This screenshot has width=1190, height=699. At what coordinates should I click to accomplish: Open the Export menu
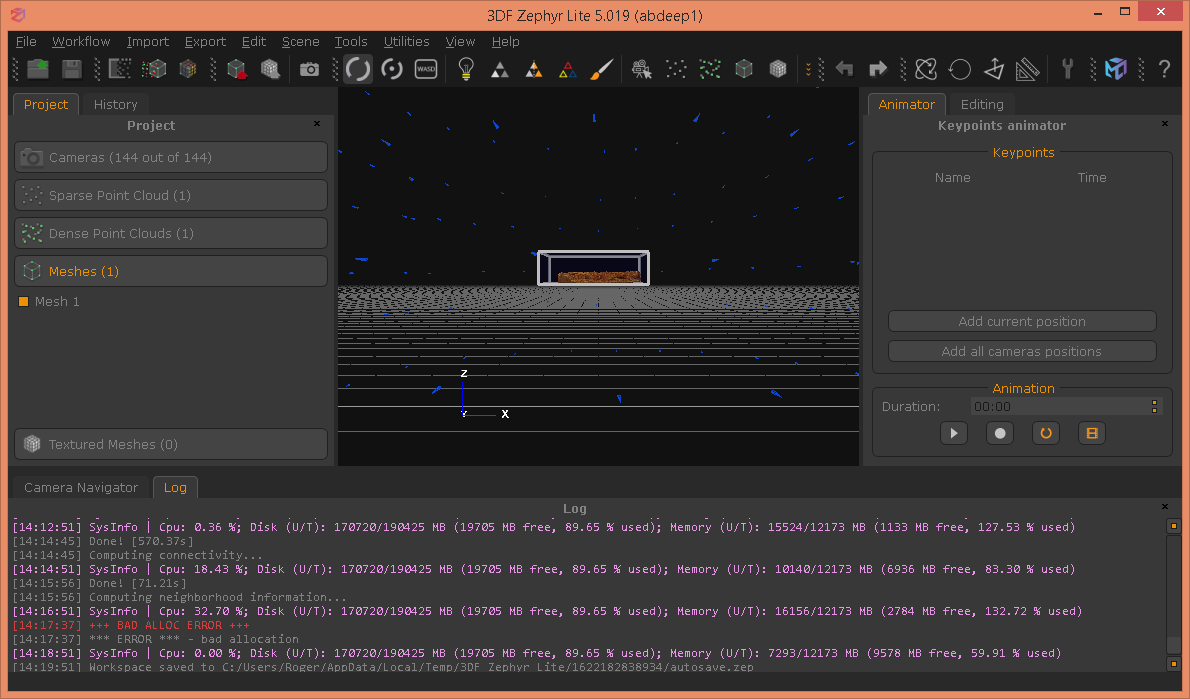(x=206, y=42)
